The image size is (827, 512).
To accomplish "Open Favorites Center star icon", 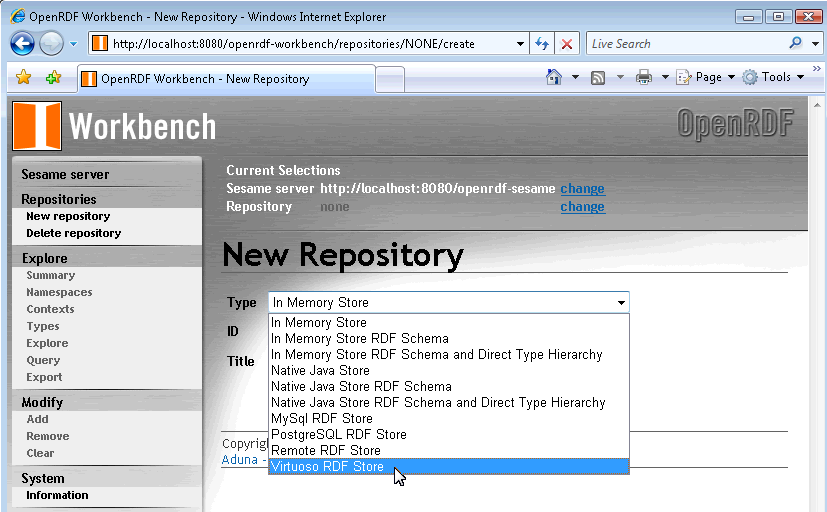I will pyautogui.click(x=24, y=78).
